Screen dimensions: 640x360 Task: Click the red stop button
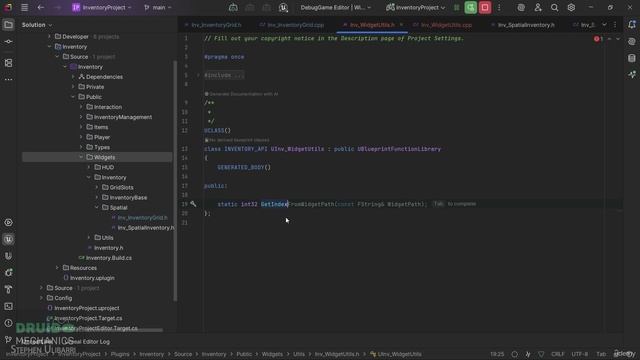485,7
